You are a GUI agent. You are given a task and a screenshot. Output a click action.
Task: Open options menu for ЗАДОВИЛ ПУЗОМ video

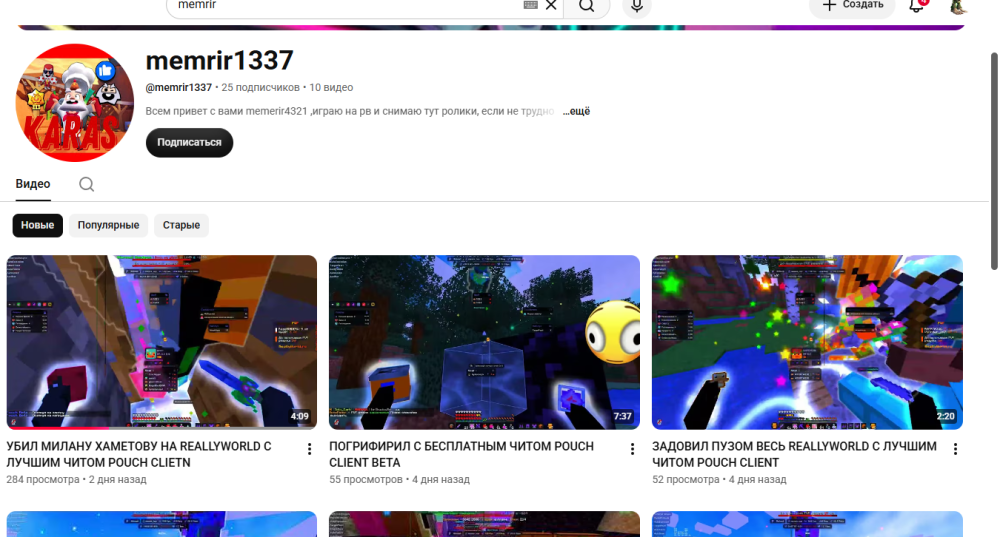tap(955, 449)
